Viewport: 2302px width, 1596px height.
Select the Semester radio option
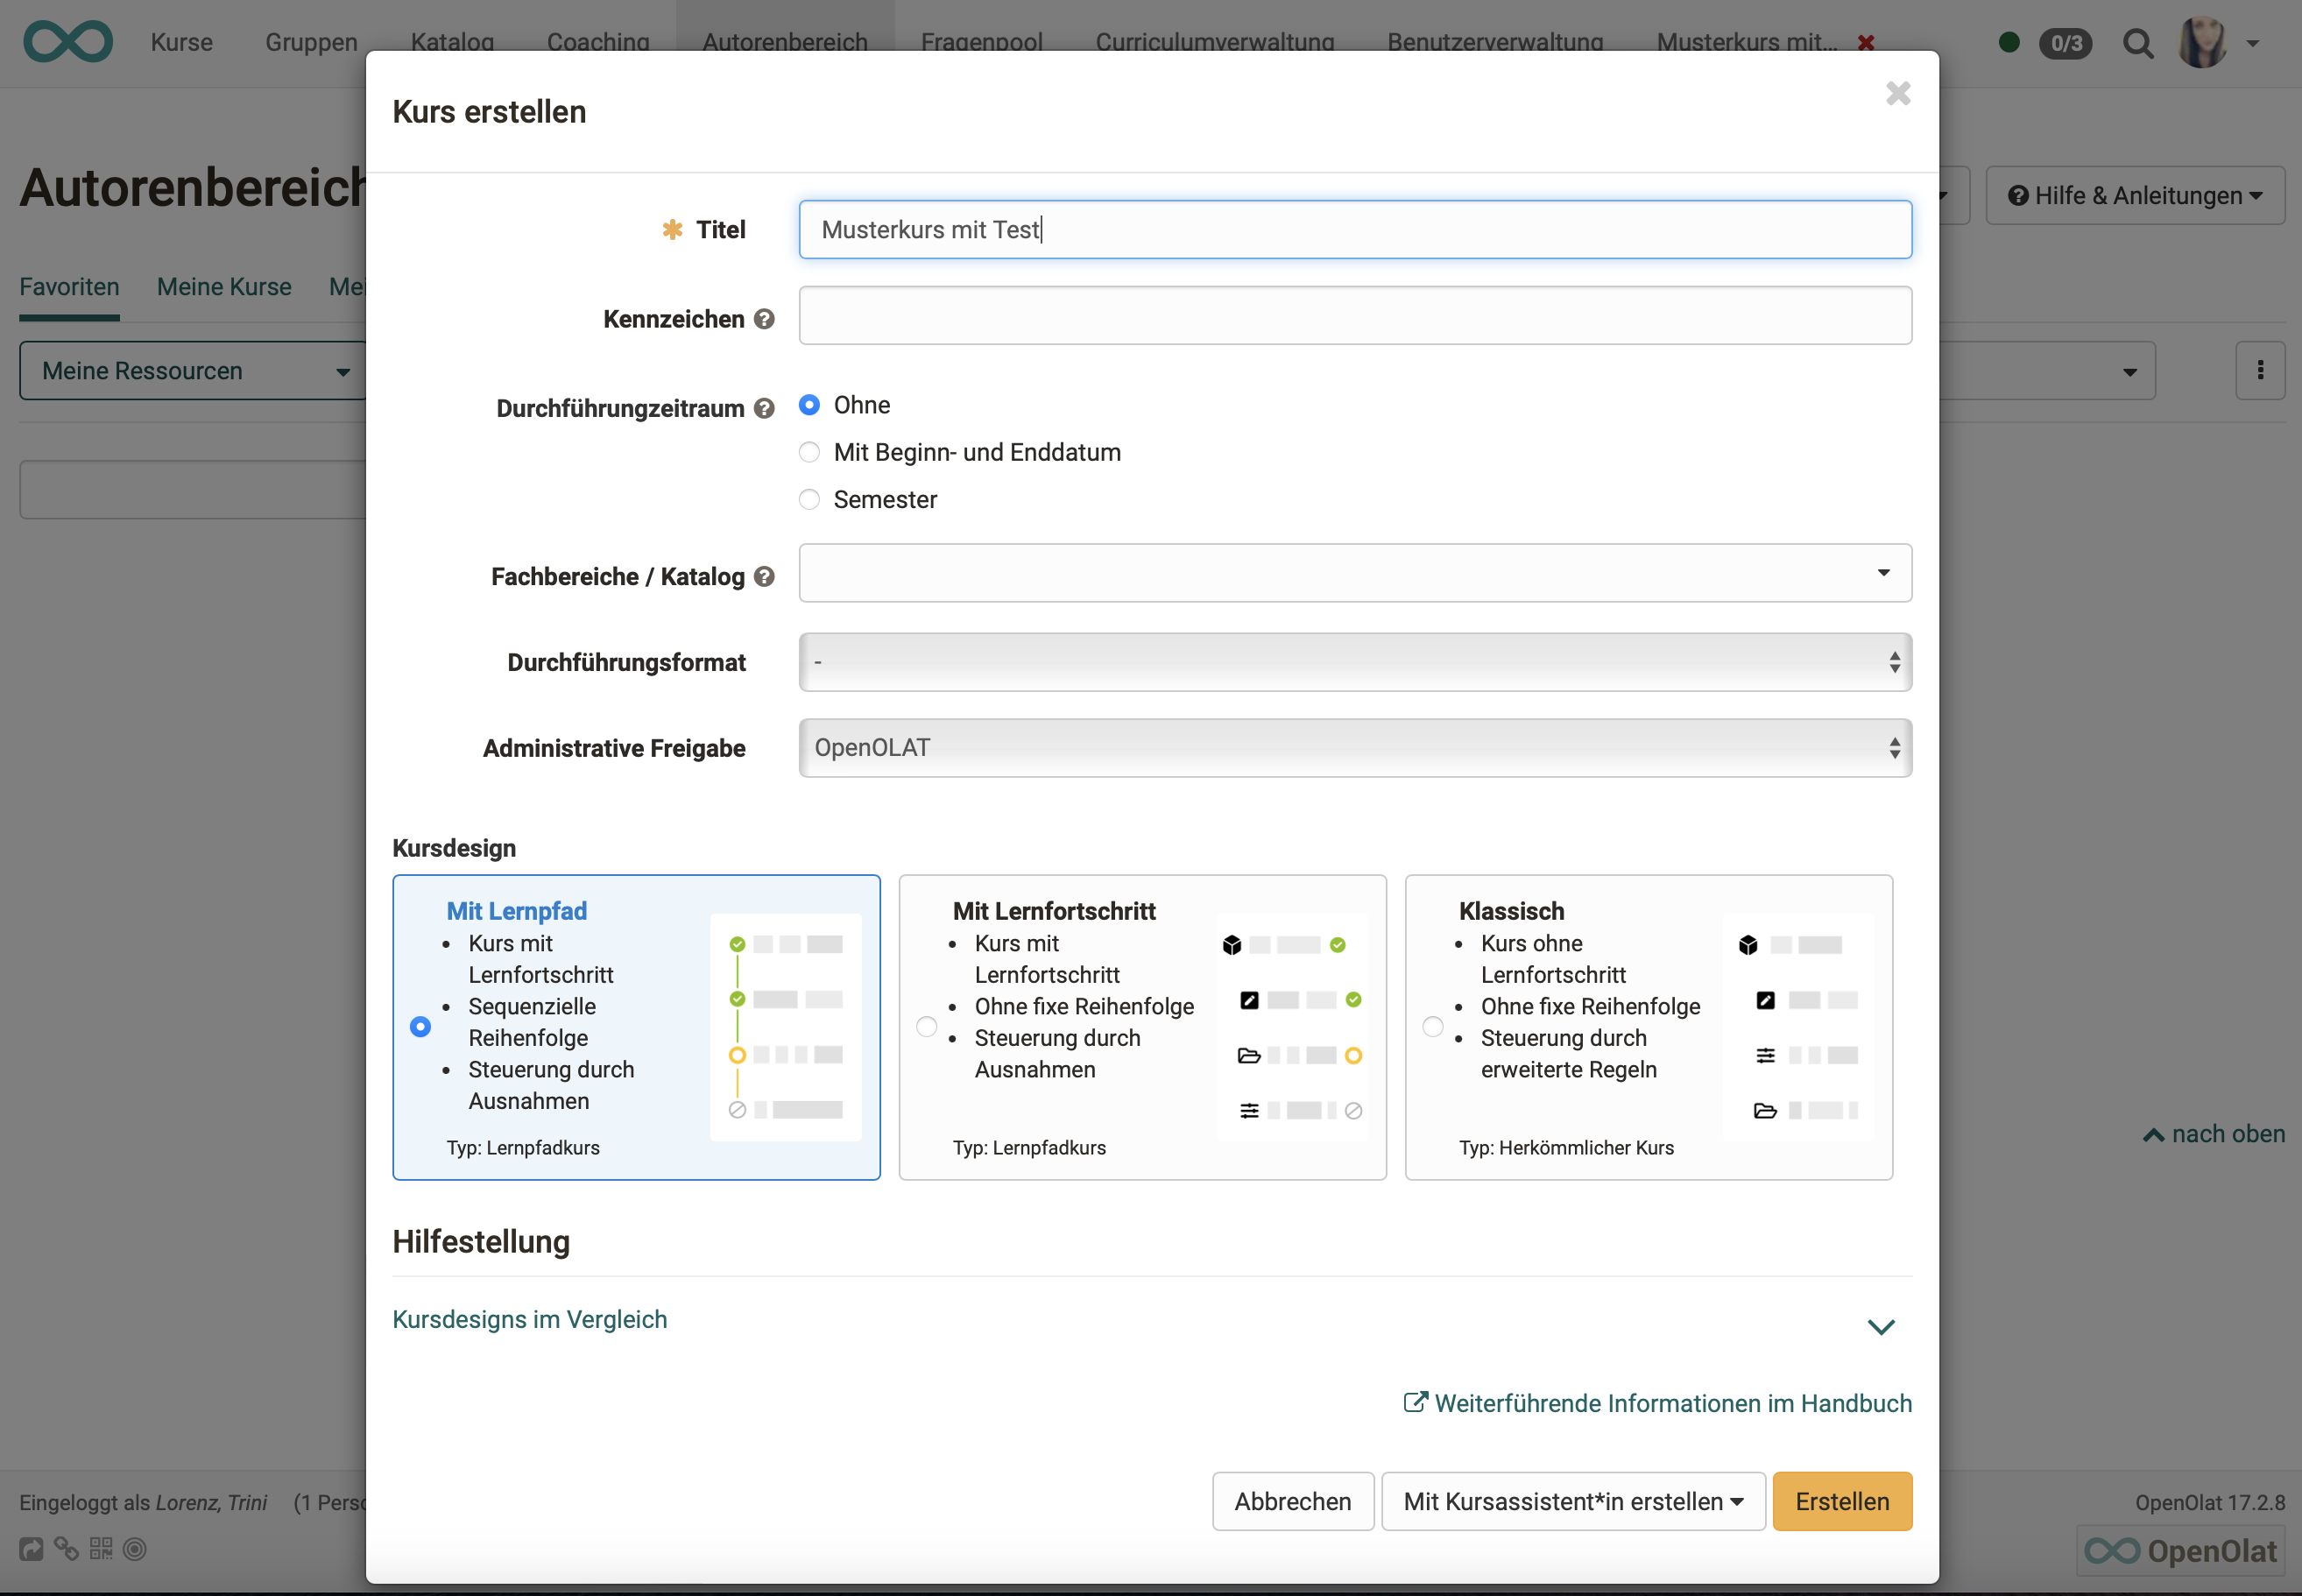[809, 499]
